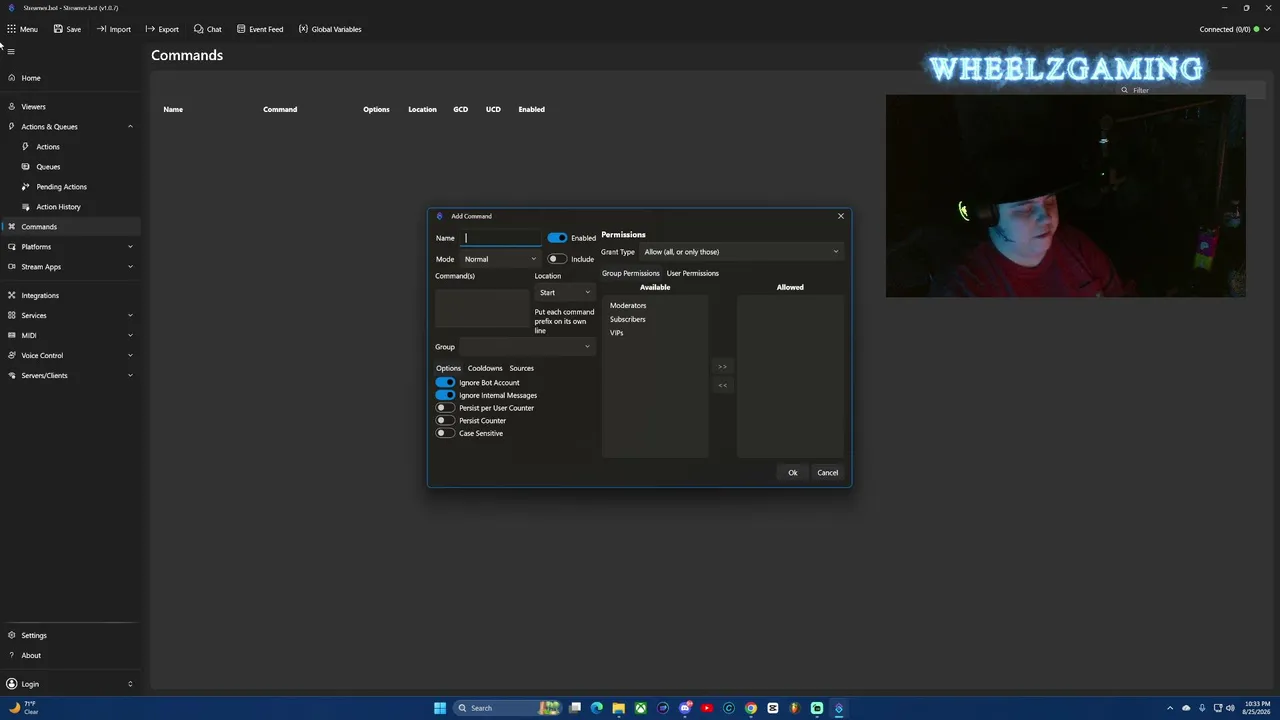Click the Import toolbar button
Image resolution: width=1280 pixels, height=720 pixels.
tap(114, 29)
